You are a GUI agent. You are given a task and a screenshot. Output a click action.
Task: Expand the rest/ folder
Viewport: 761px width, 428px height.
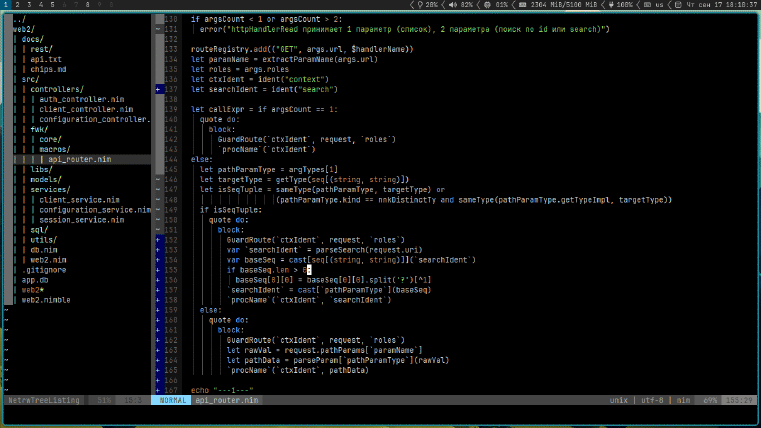(x=41, y=49)
